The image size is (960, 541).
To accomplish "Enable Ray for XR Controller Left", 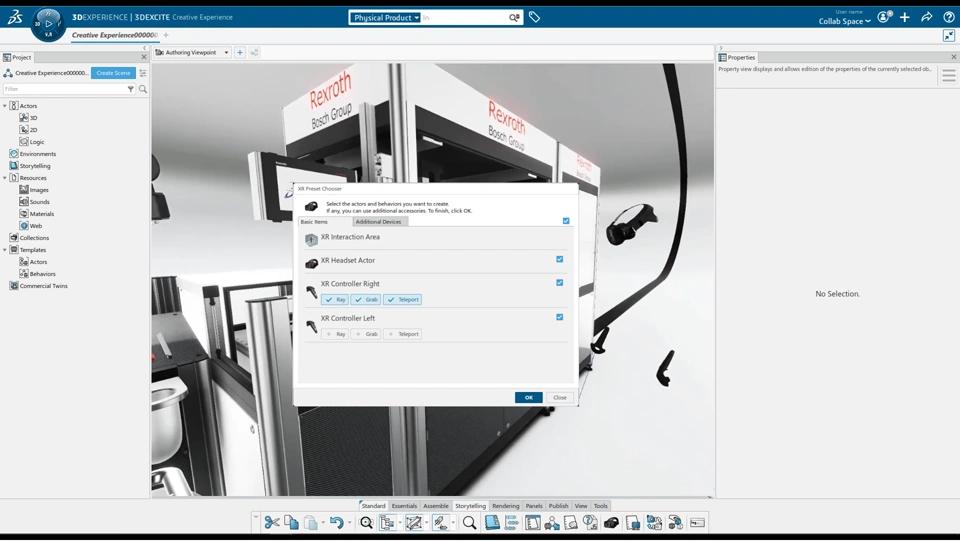I will coord(335,334).
